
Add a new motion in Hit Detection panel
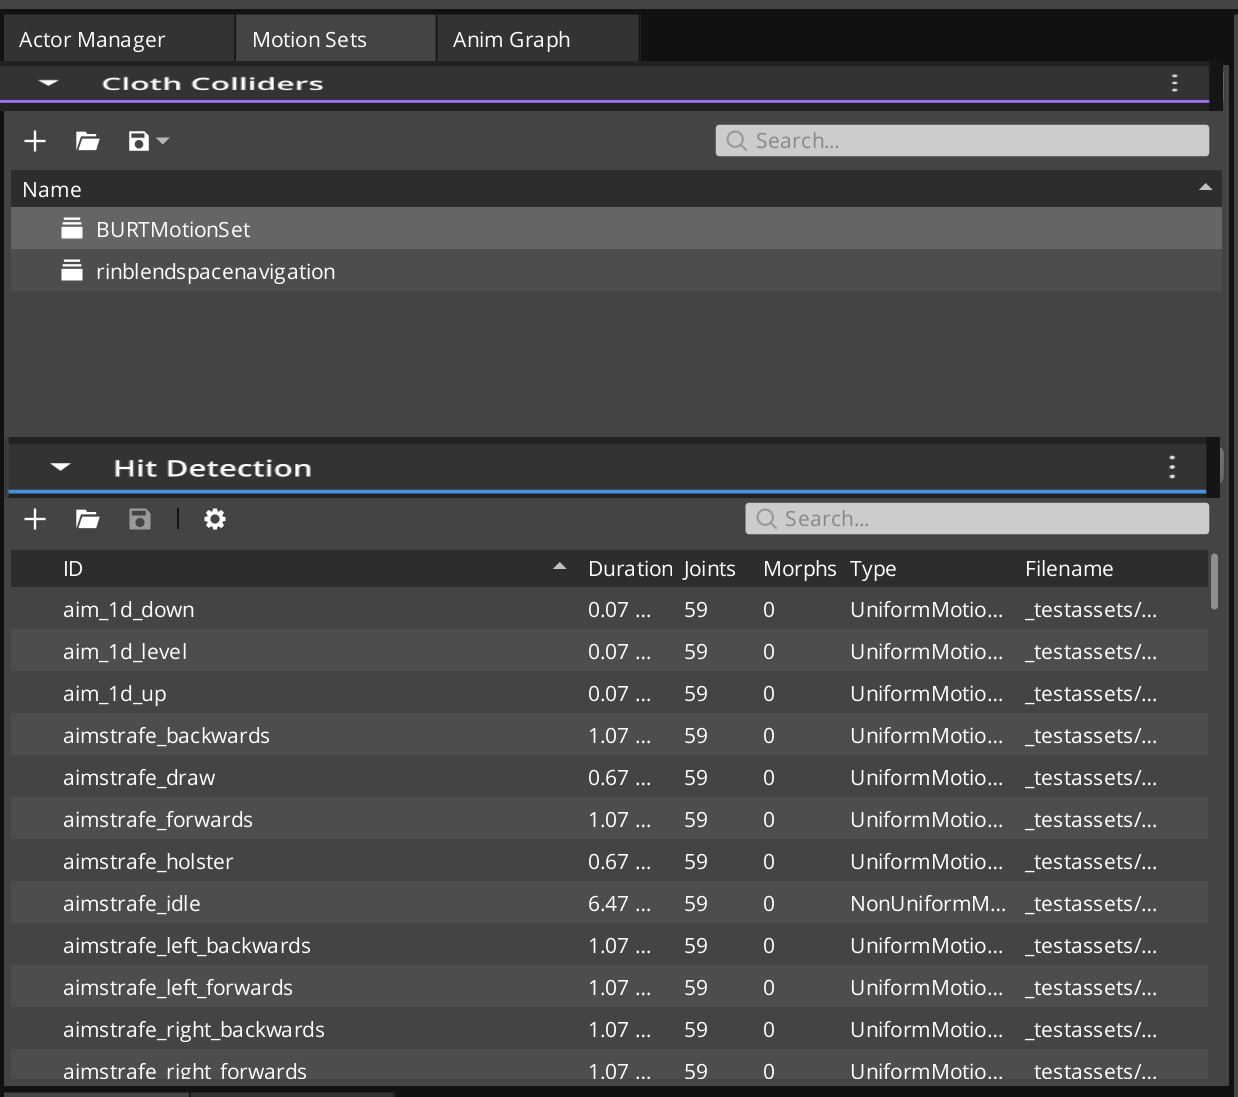coord(34,518)
